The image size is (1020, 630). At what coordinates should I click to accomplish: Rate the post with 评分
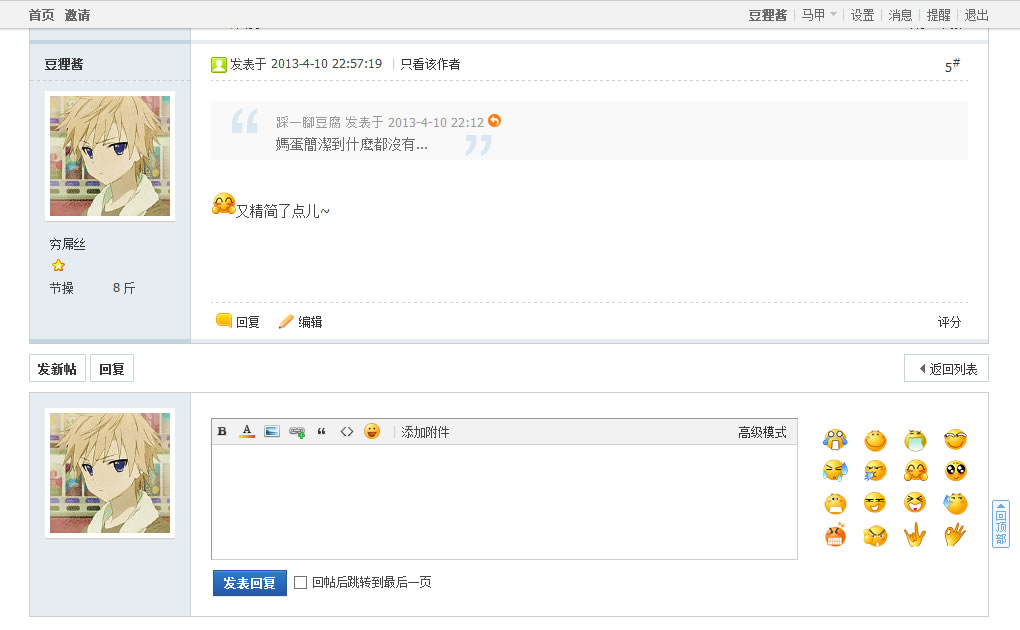[x=949, y=322]
